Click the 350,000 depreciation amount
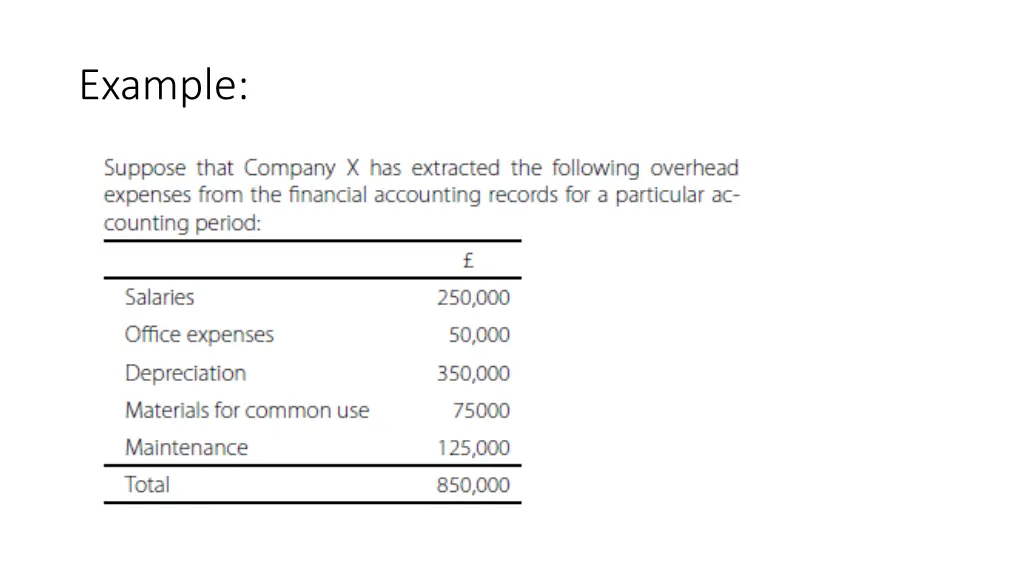 coord(473,374)
